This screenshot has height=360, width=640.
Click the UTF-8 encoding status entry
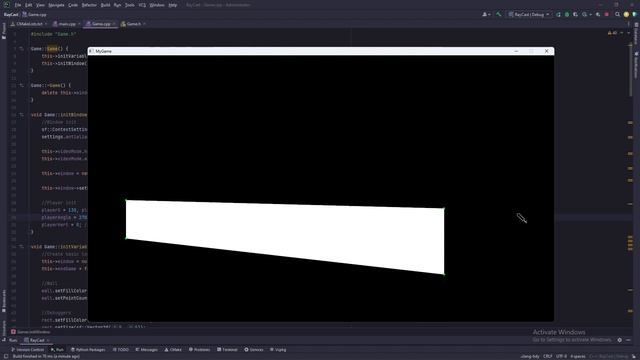(x=561, y=356)
